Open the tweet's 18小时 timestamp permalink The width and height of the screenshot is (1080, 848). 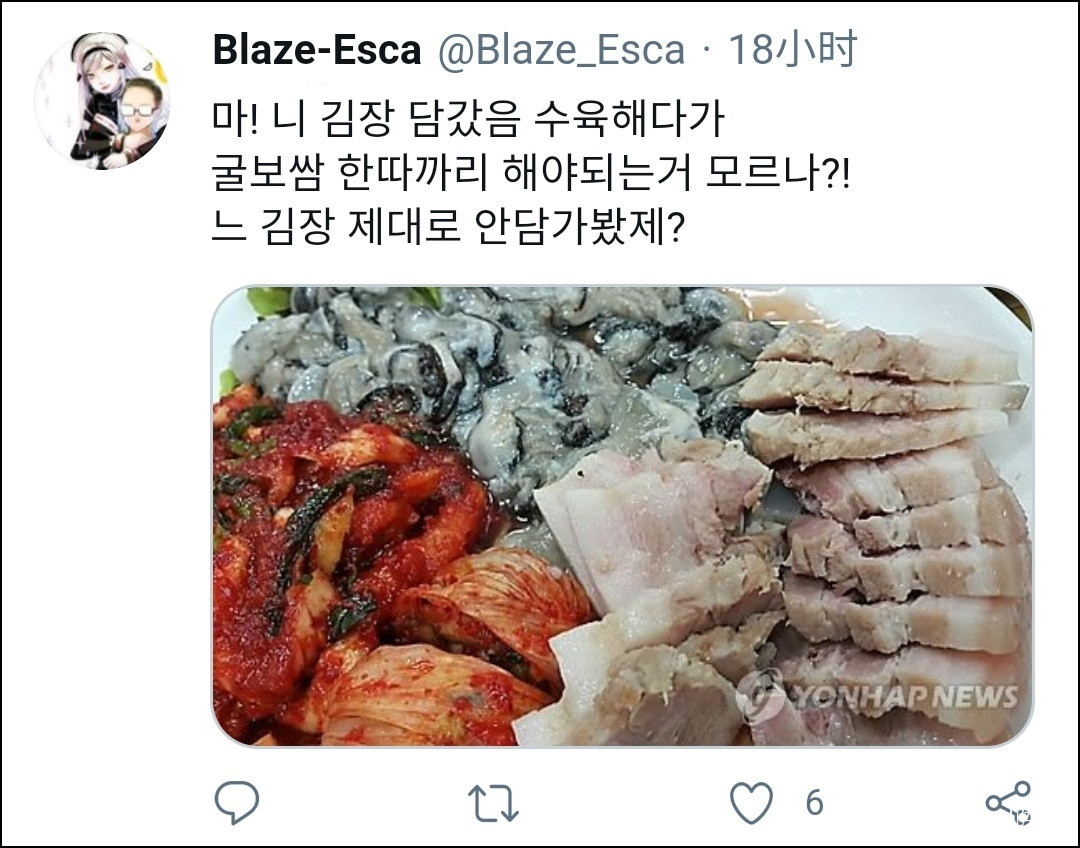(x=792, y=50)
